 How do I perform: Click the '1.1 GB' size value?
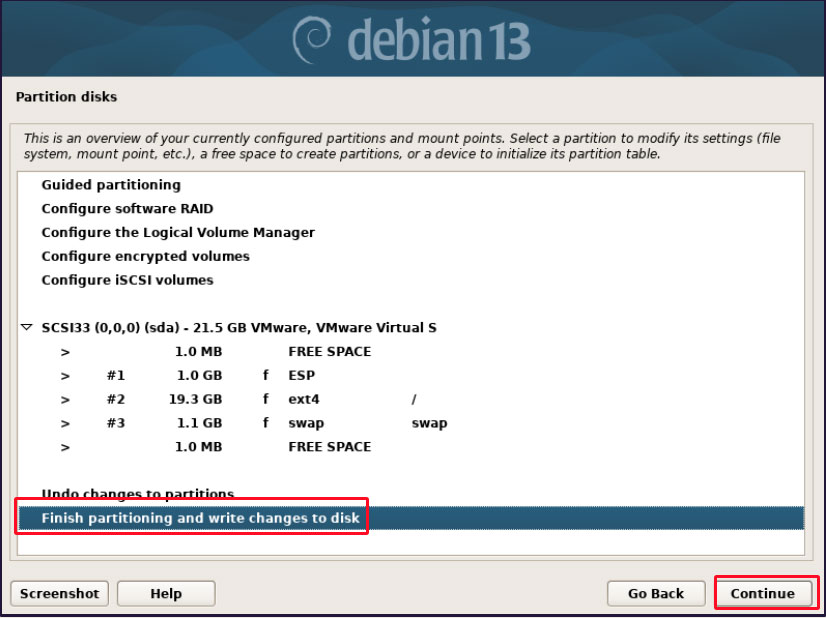tap(199, 423)
